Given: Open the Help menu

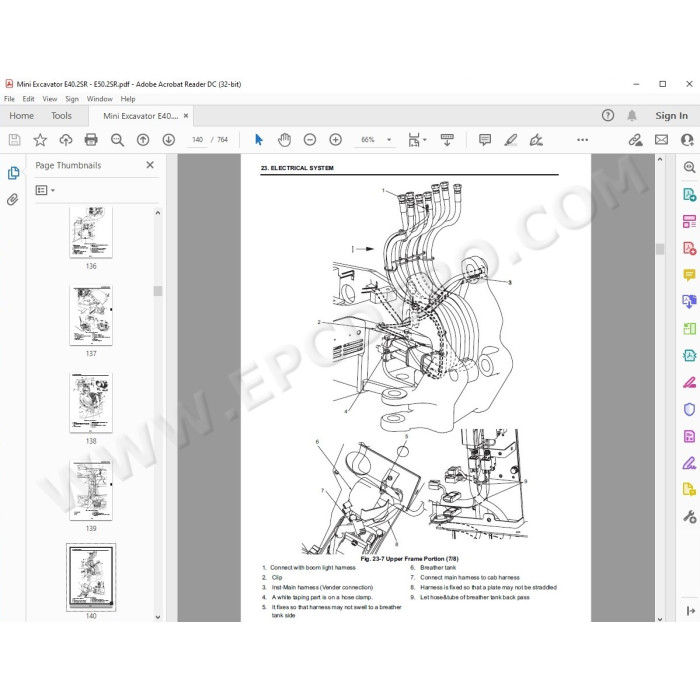Looking at the screenshot, I should (128, 99).
